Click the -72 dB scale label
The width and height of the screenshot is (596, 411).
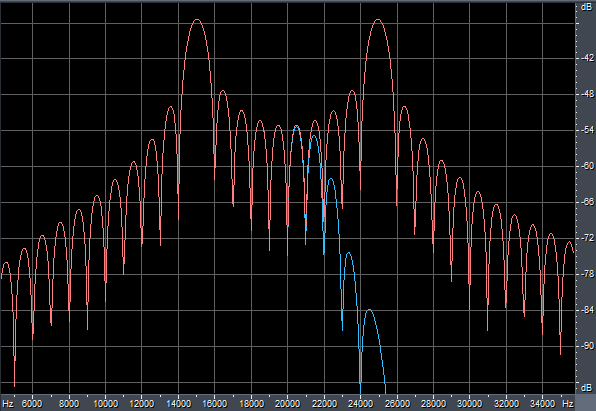click(587, 238)
